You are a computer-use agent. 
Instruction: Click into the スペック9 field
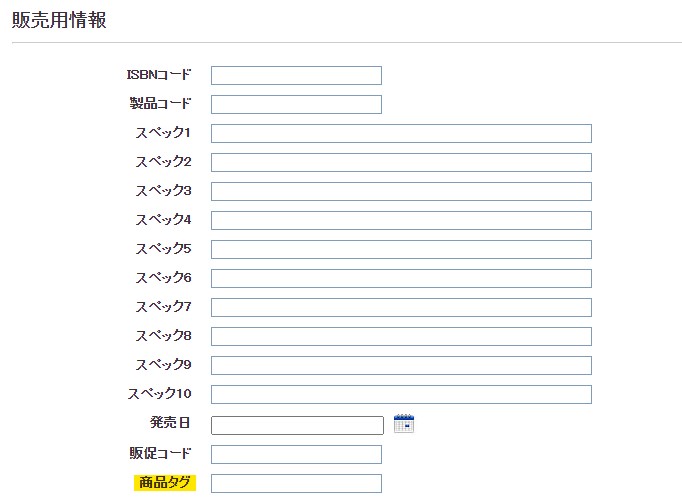[401, 366]
